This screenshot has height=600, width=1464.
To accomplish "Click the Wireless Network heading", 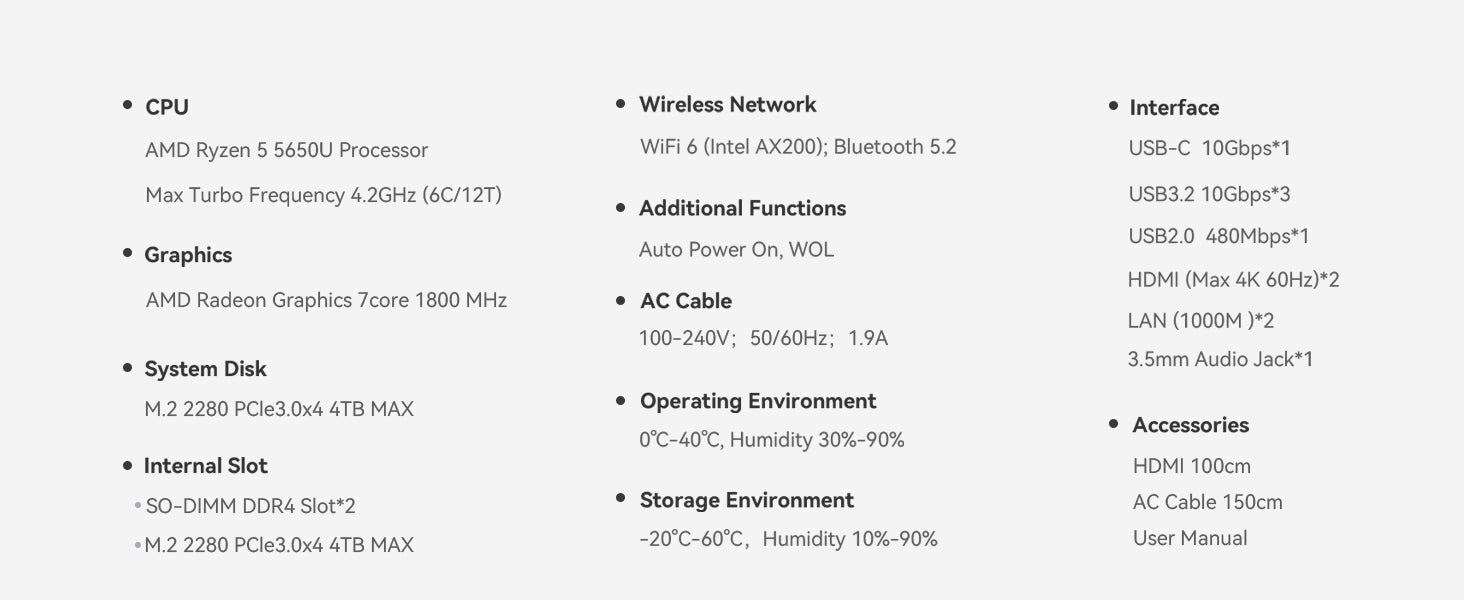I will click(x=727, y=105).
